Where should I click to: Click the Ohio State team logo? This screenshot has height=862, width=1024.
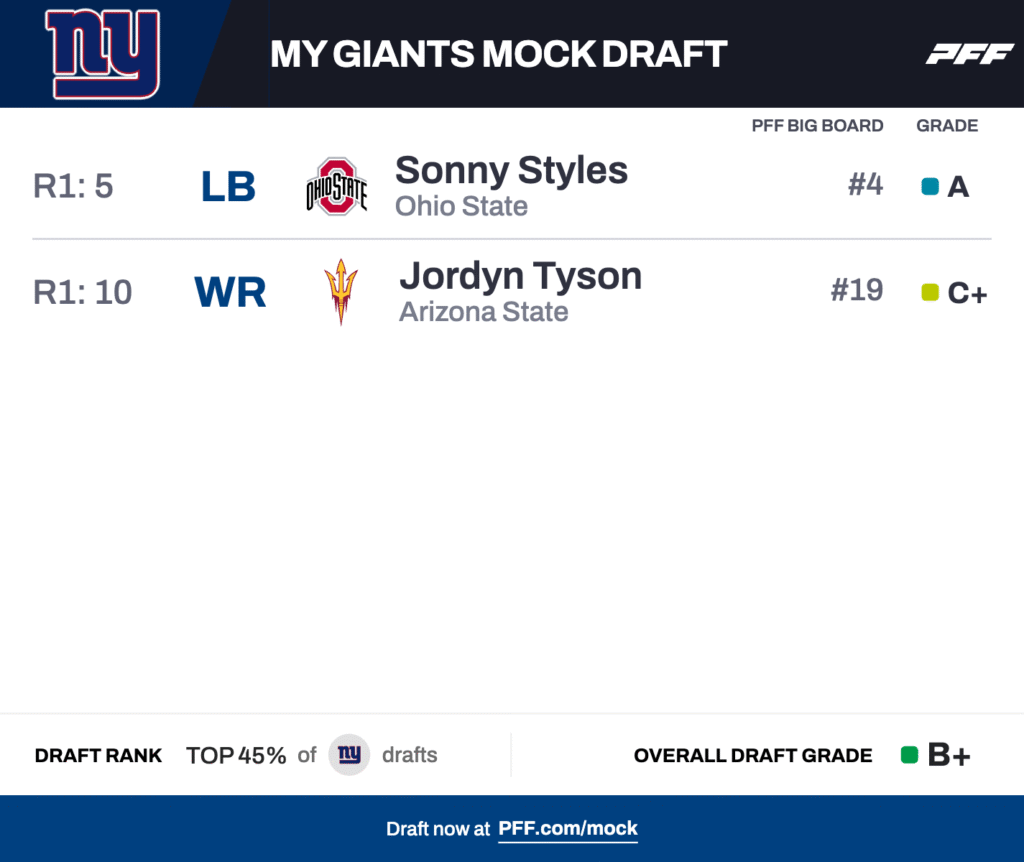tap(336, 186)
